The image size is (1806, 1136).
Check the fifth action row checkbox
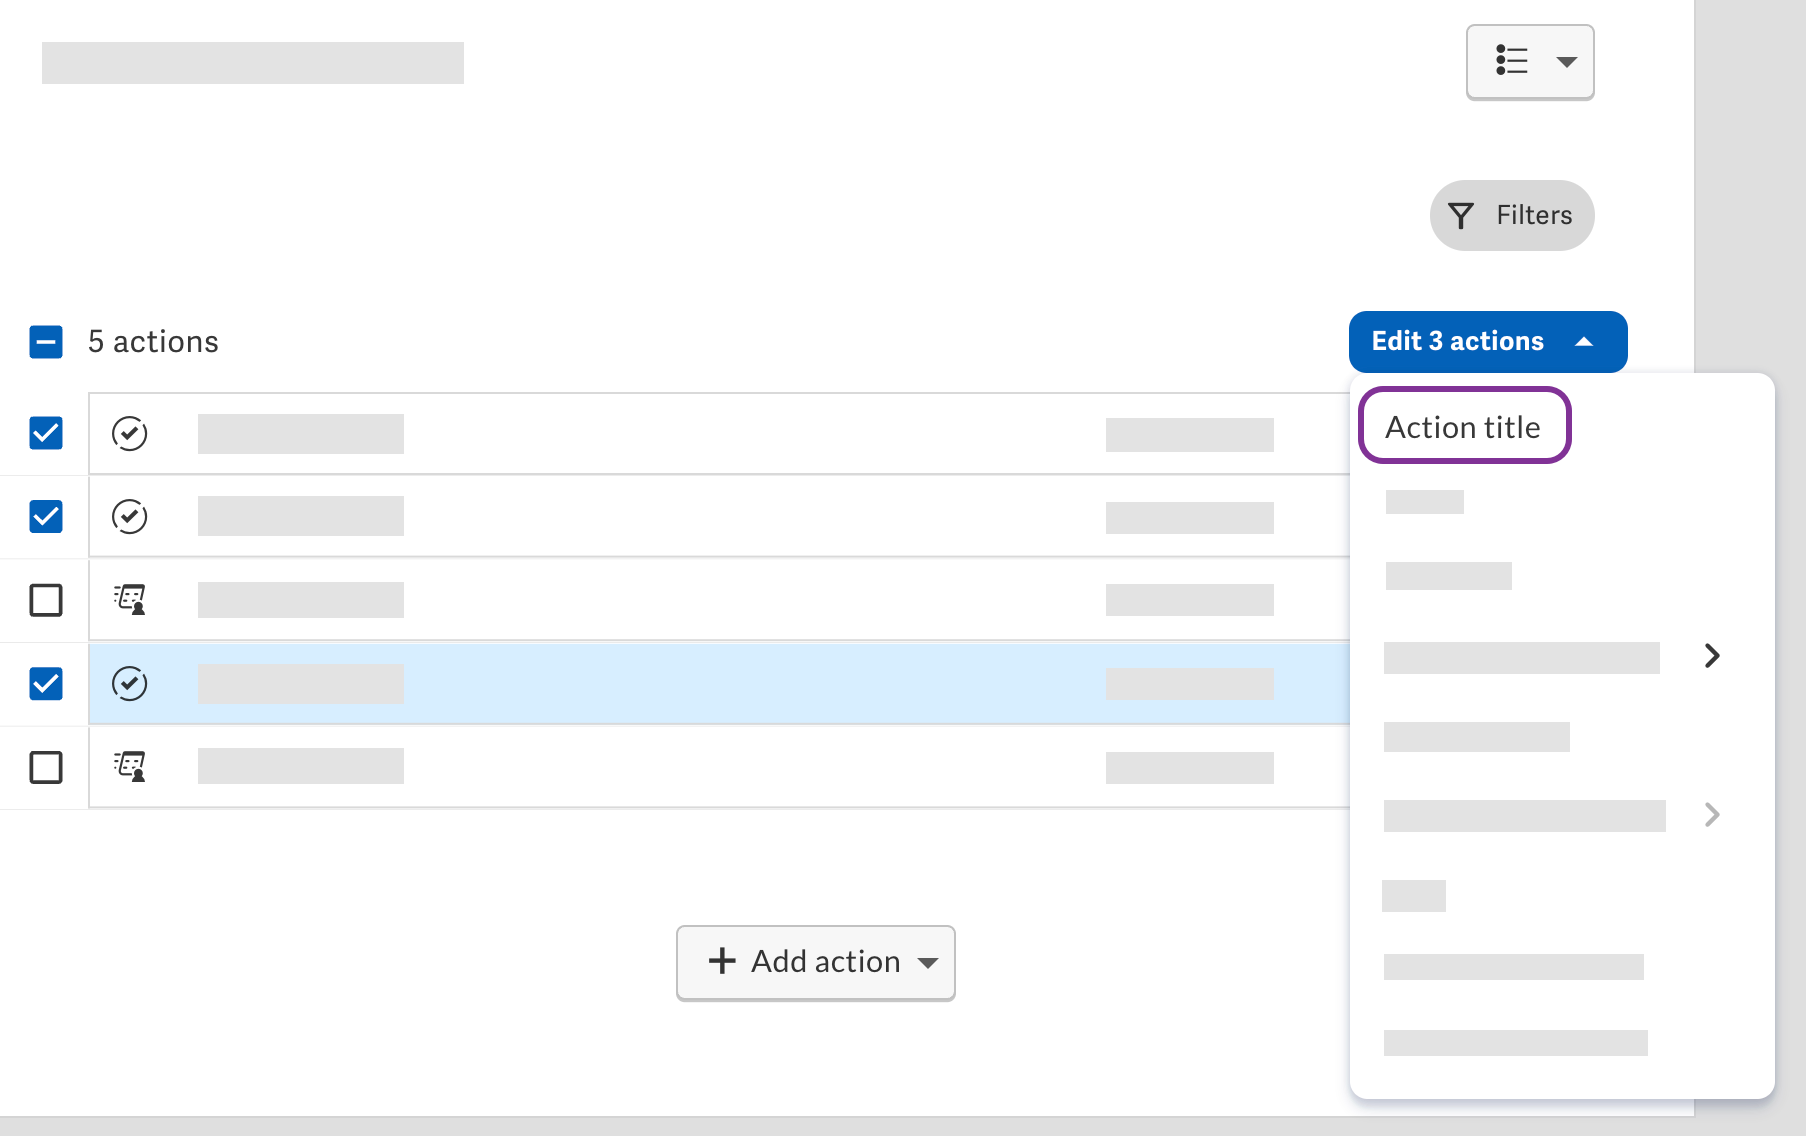(x=46, y=767)
